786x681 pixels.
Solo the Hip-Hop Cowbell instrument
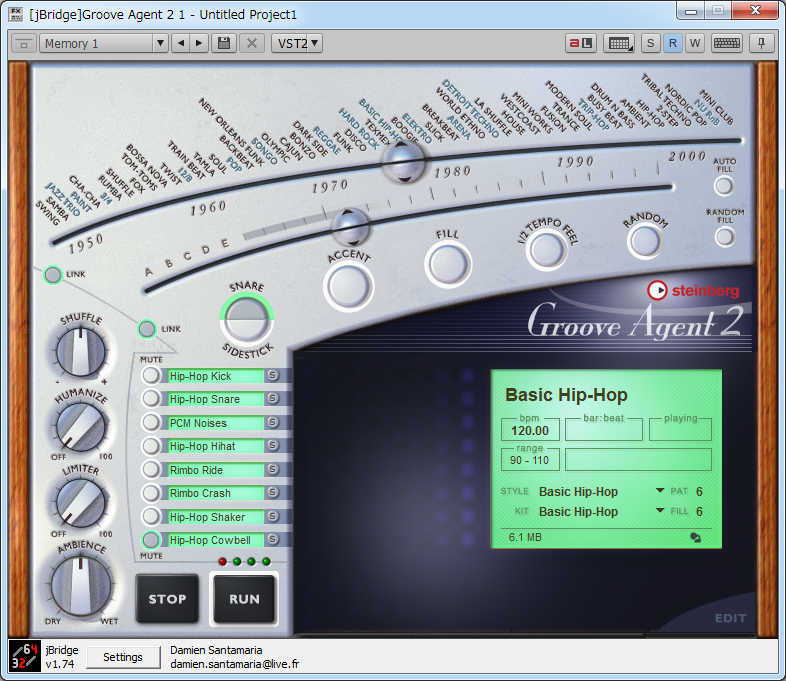tap(273, 539)
